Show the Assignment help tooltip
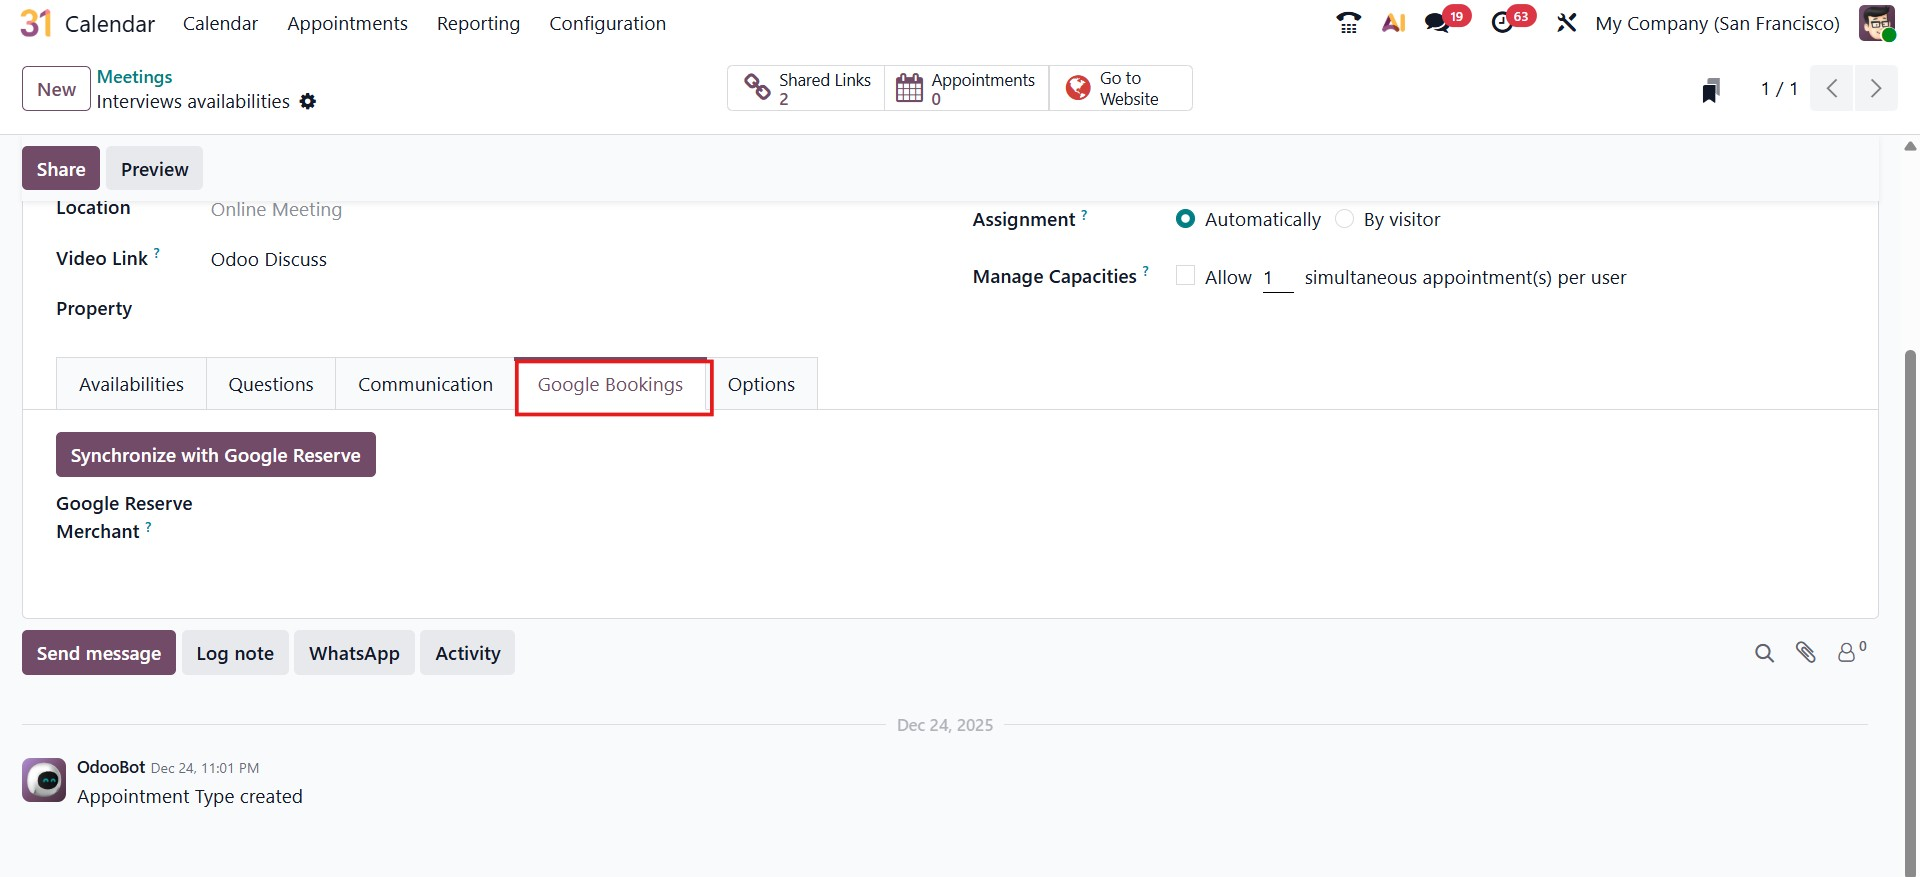 (x=1084, y=214)
